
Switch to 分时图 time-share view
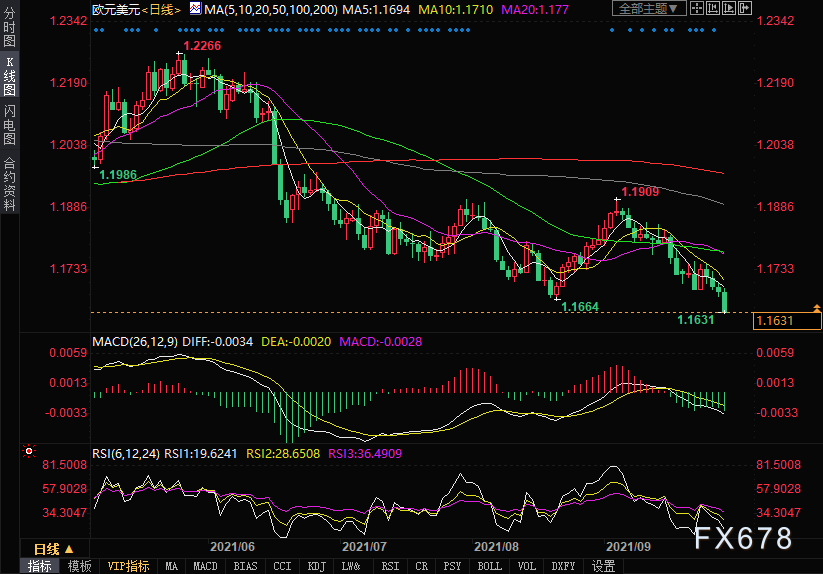point(9,27)
